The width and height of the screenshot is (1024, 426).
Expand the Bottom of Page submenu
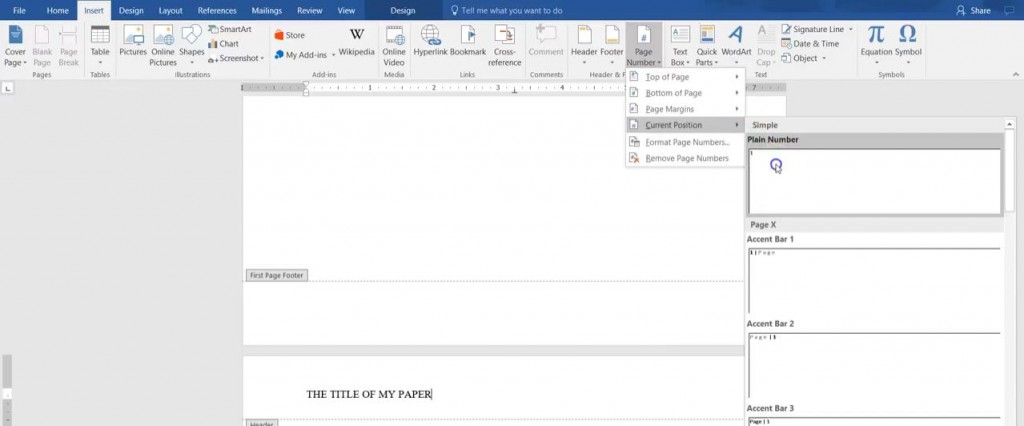pos(685,93)
